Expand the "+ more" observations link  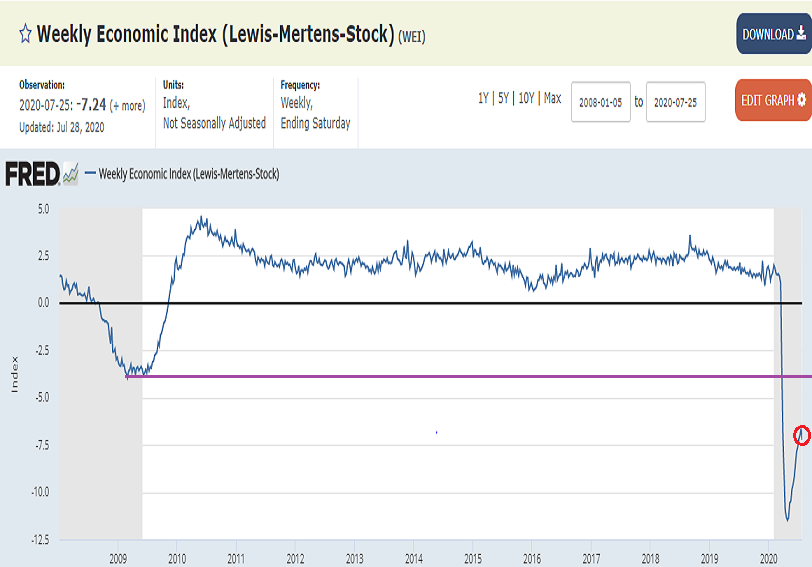click(x=128, y=105)
